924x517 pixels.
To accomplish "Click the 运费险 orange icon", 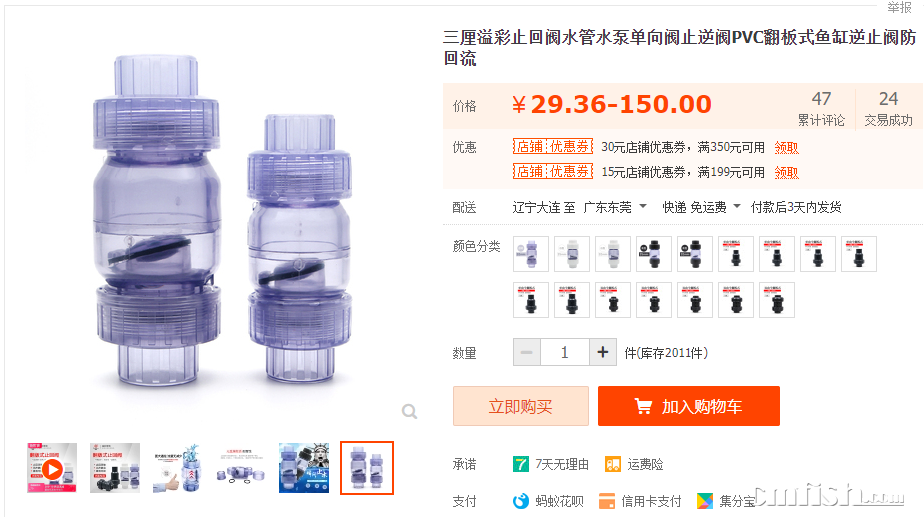I will point(613,464).
